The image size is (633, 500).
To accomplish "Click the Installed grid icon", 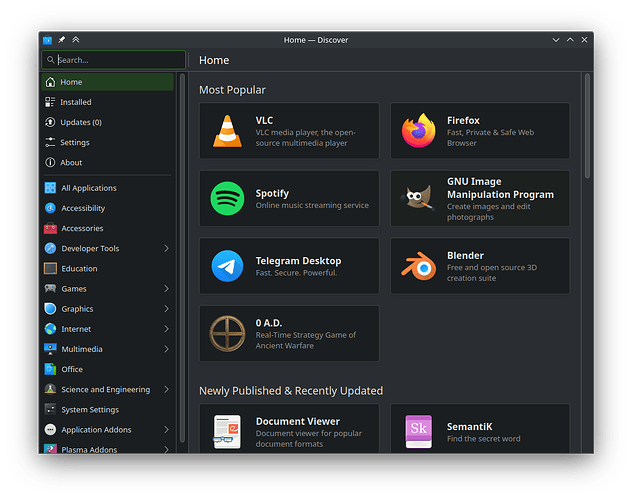I will pos(50,102).
